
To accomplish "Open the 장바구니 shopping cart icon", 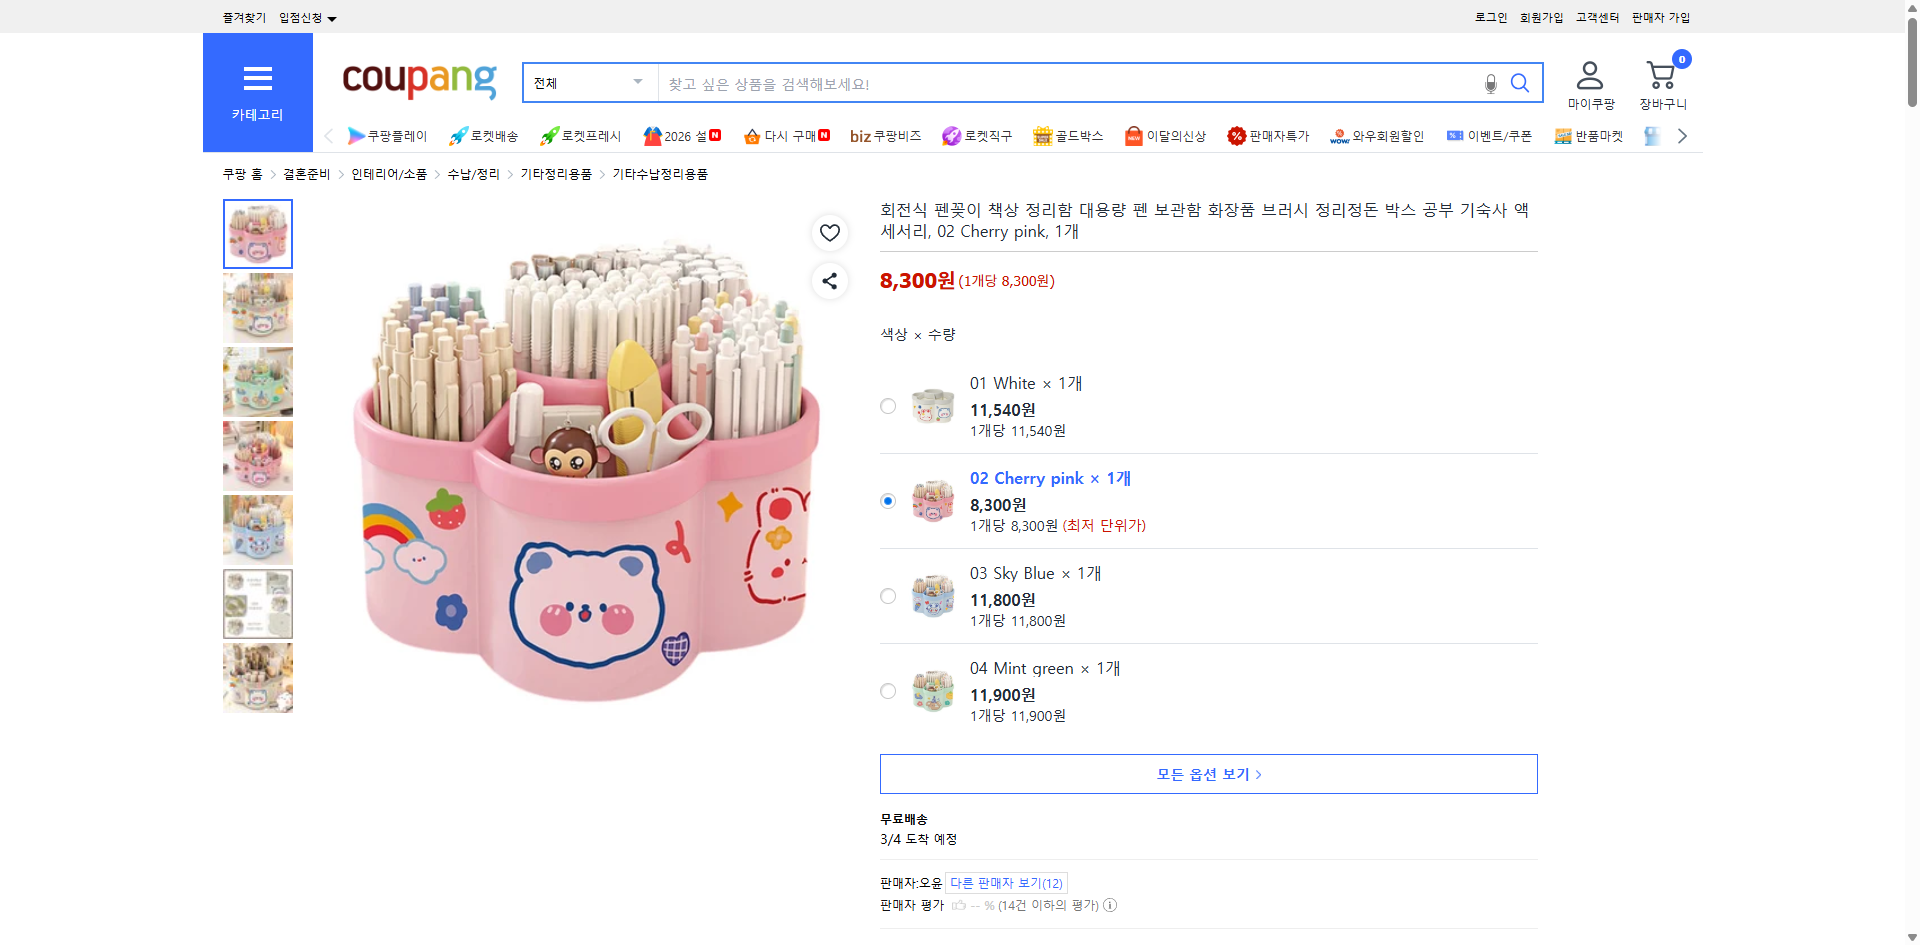I will pyautogui.click(x=1660, y=75).
